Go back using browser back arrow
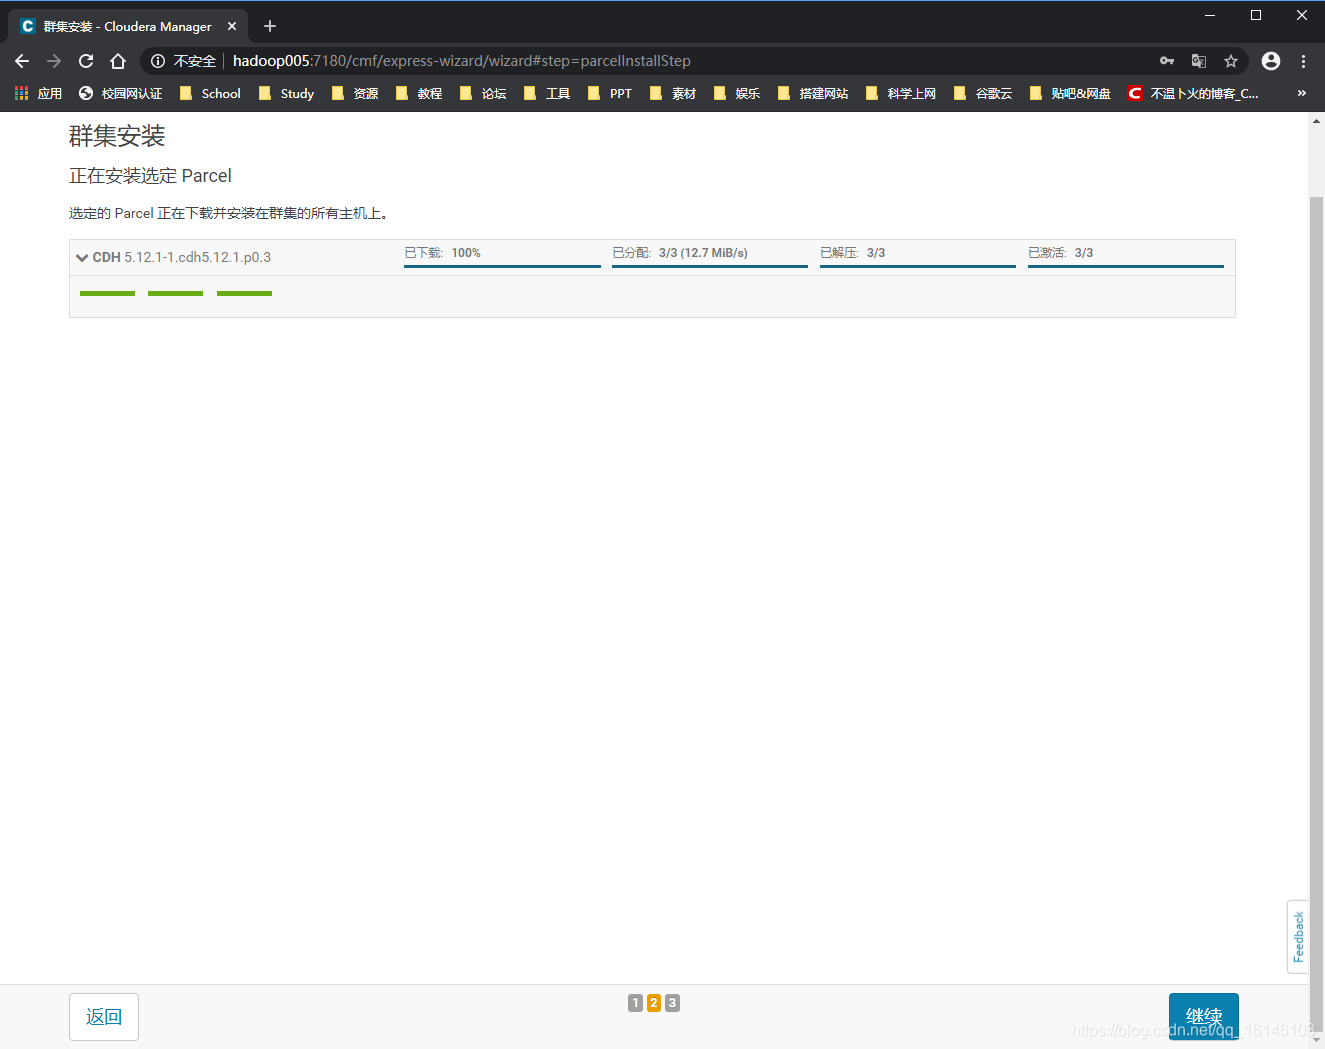This screenshot has height=1049, width=1325. [22, 61]
